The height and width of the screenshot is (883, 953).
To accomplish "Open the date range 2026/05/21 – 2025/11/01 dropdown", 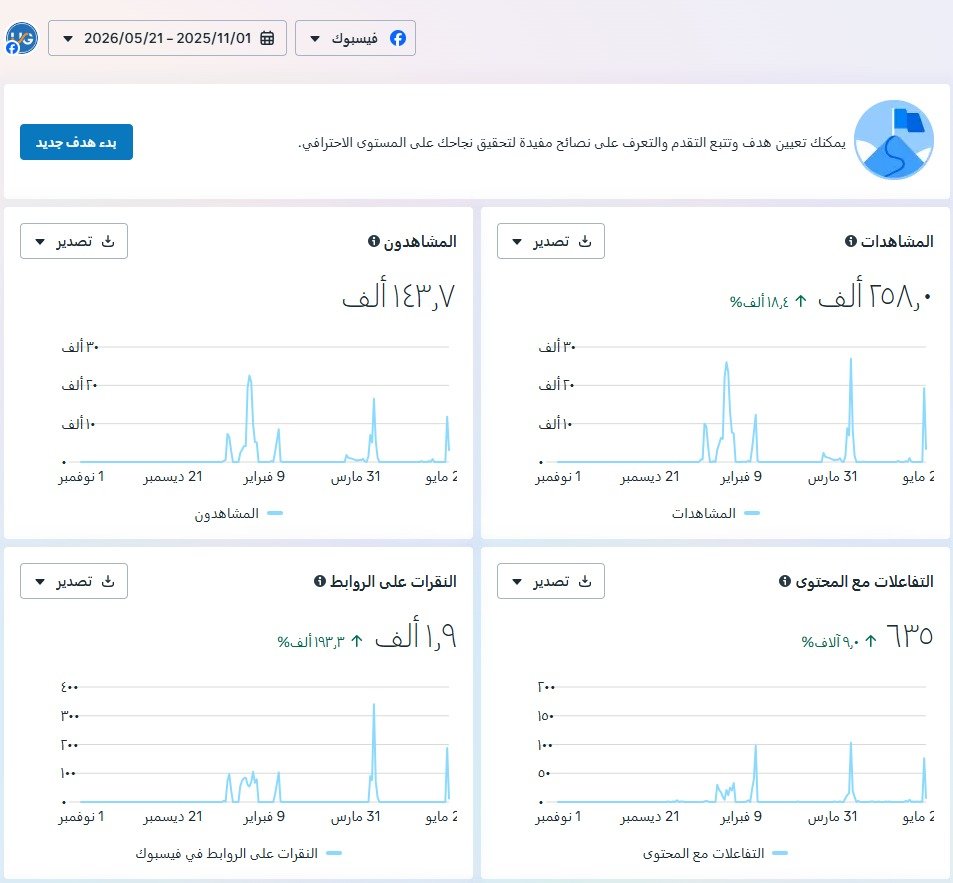I will [x=167, y=38].
